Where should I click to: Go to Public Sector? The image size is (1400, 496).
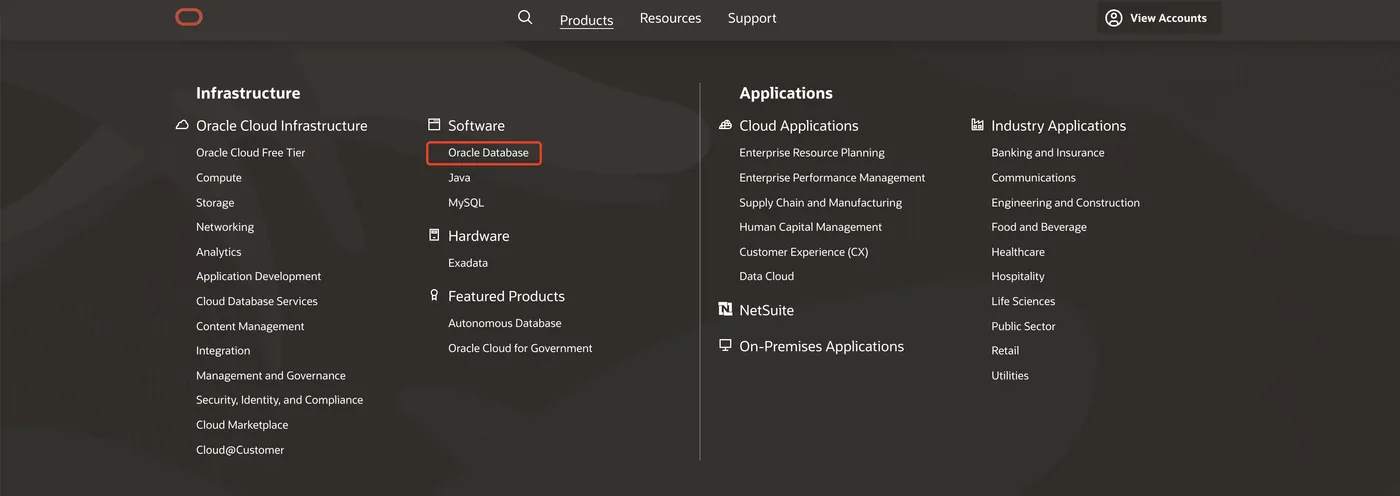(1023, 326)
